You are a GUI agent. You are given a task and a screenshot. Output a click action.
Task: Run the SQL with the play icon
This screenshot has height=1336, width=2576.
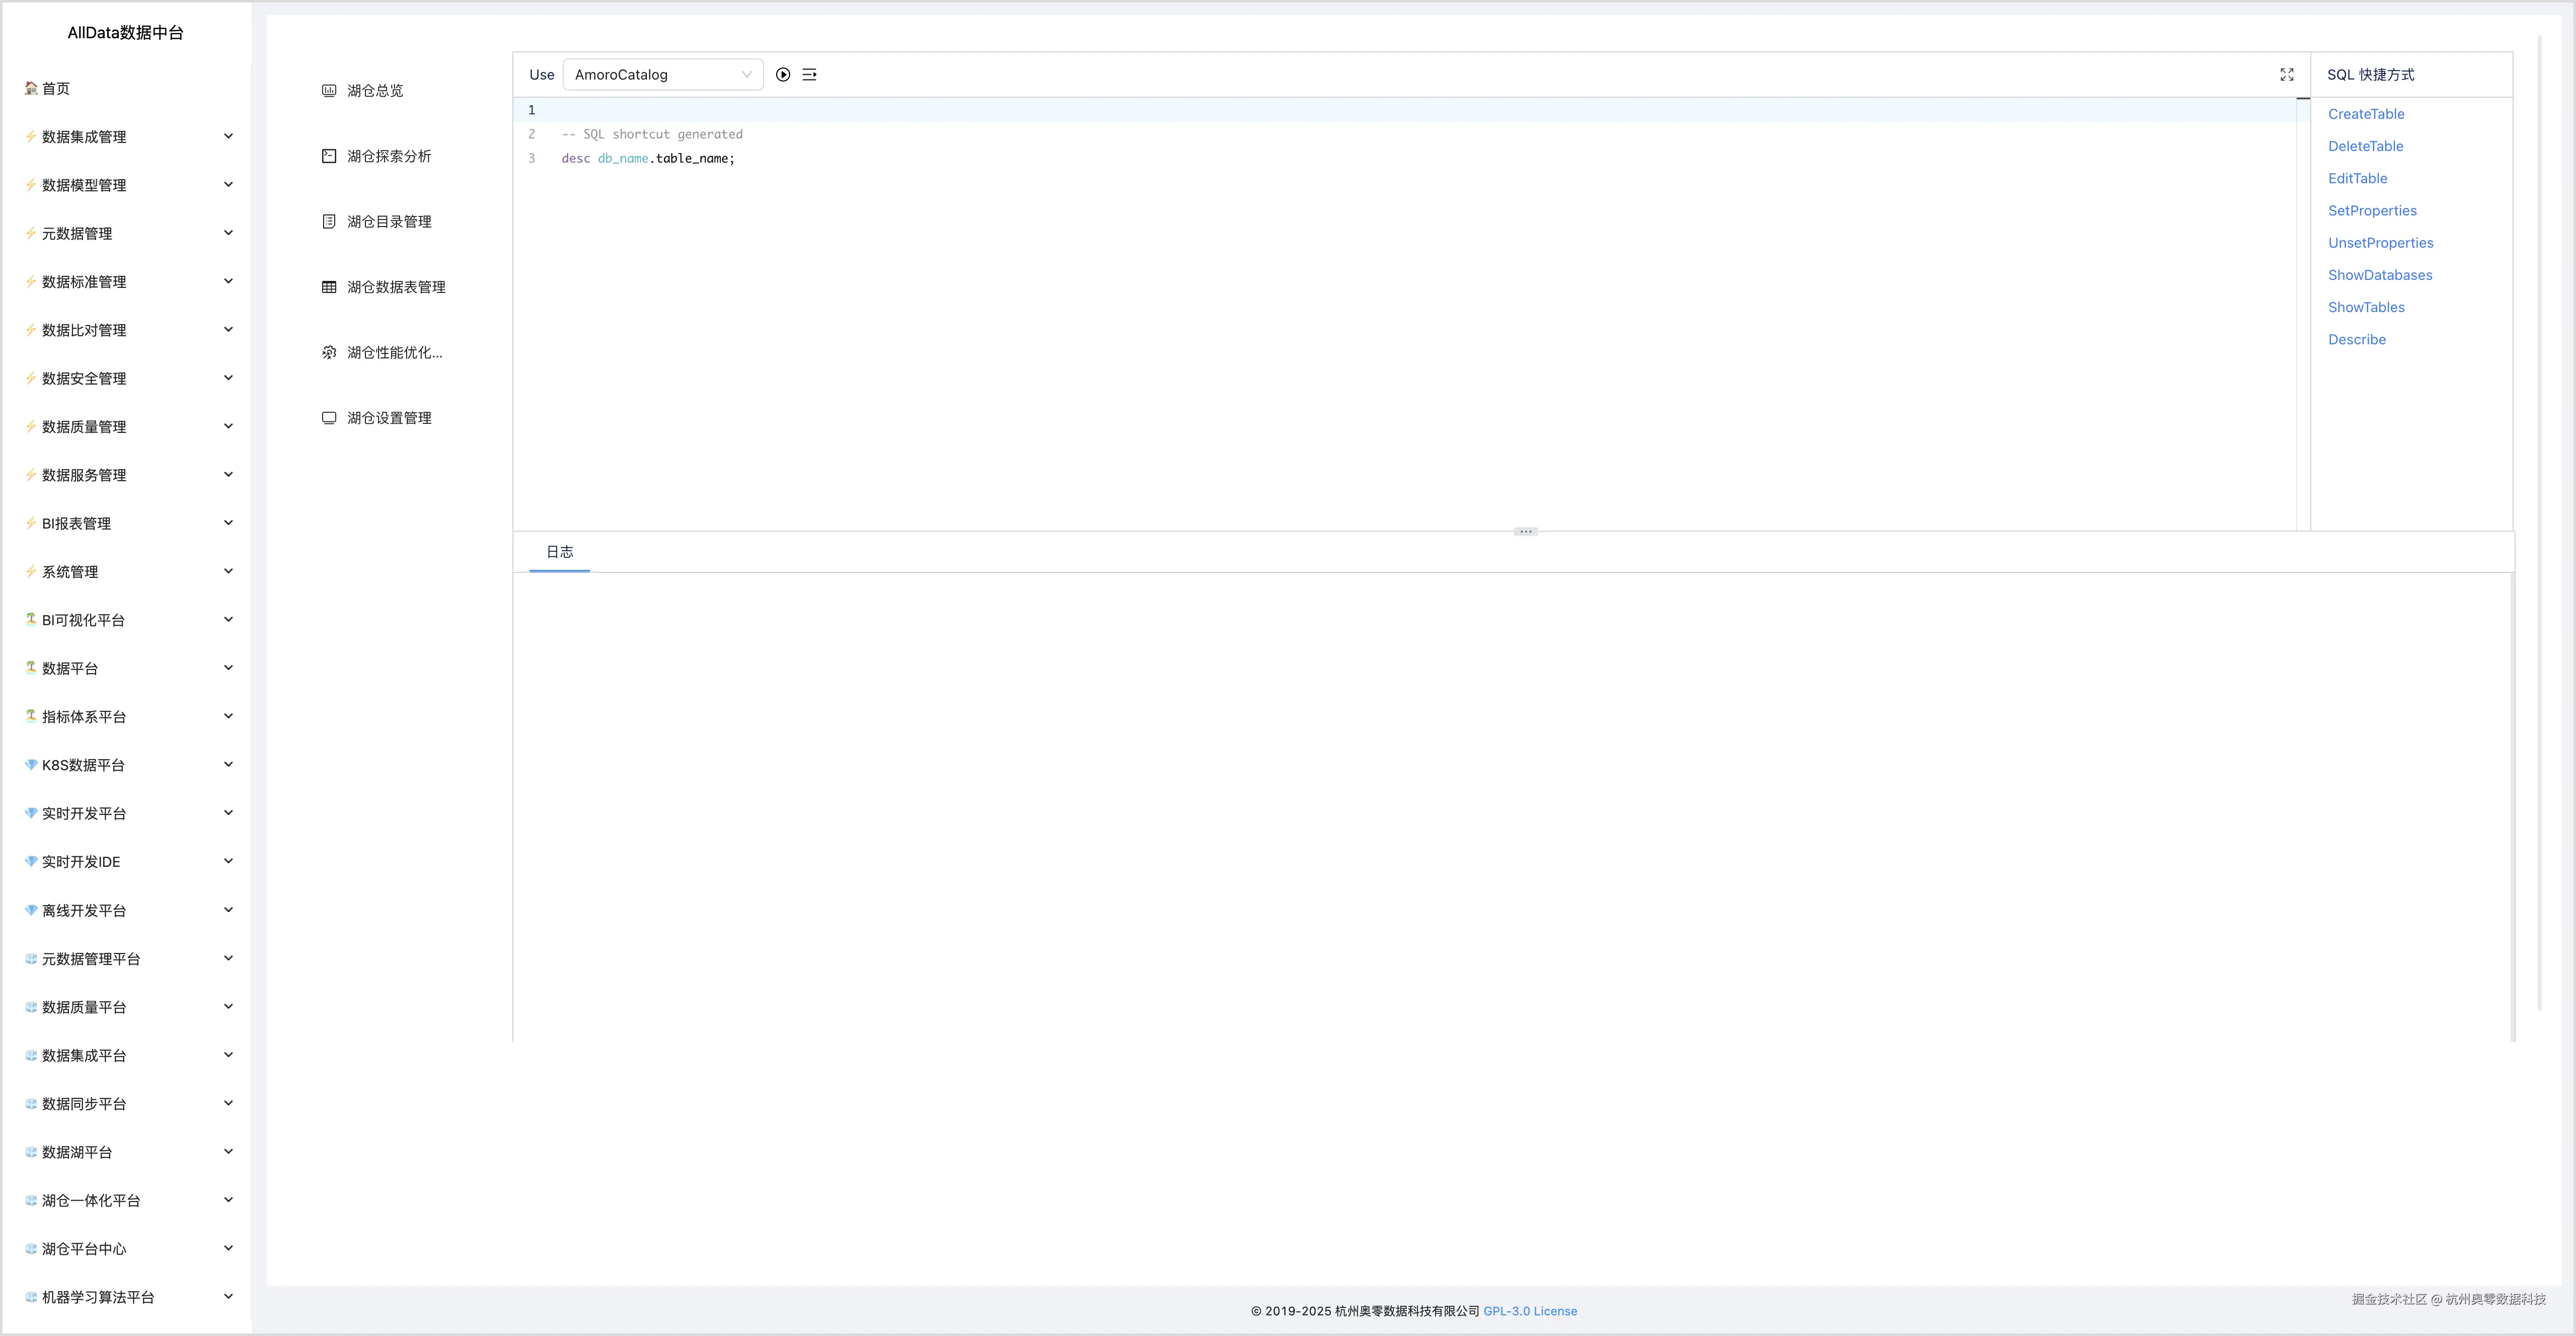tap(783, 75)
